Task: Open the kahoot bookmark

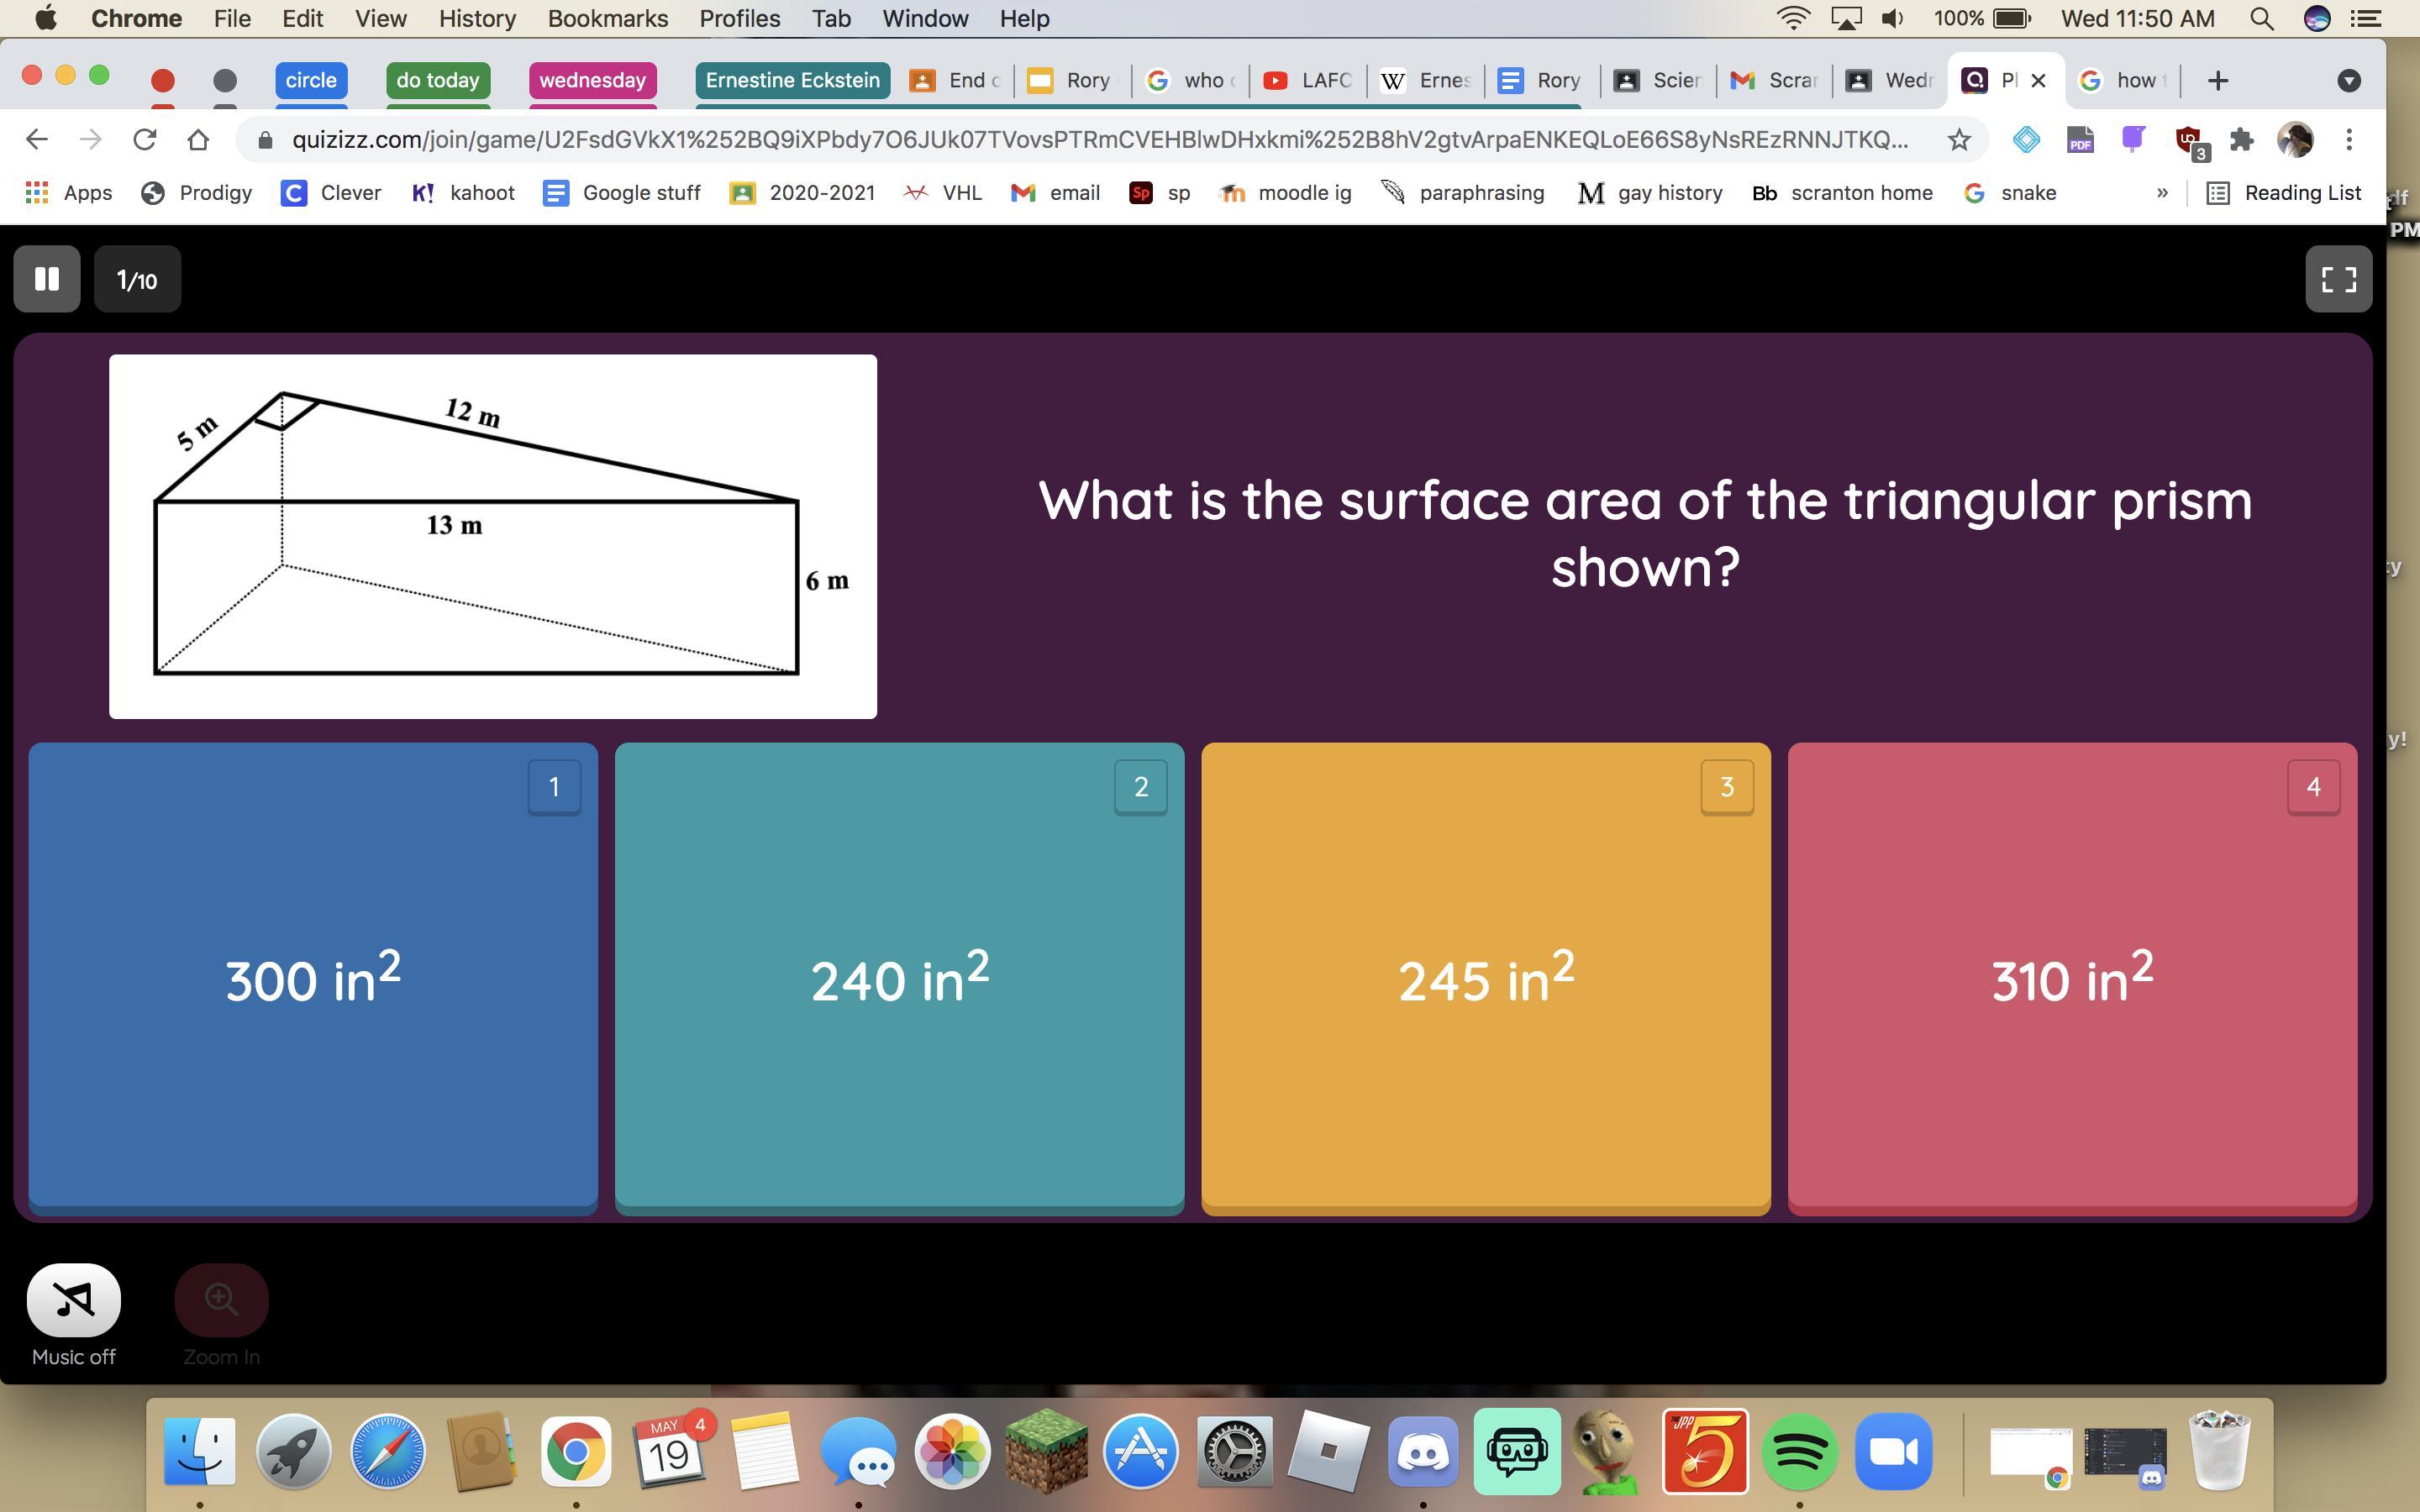Action: click(x=463, y=193)
